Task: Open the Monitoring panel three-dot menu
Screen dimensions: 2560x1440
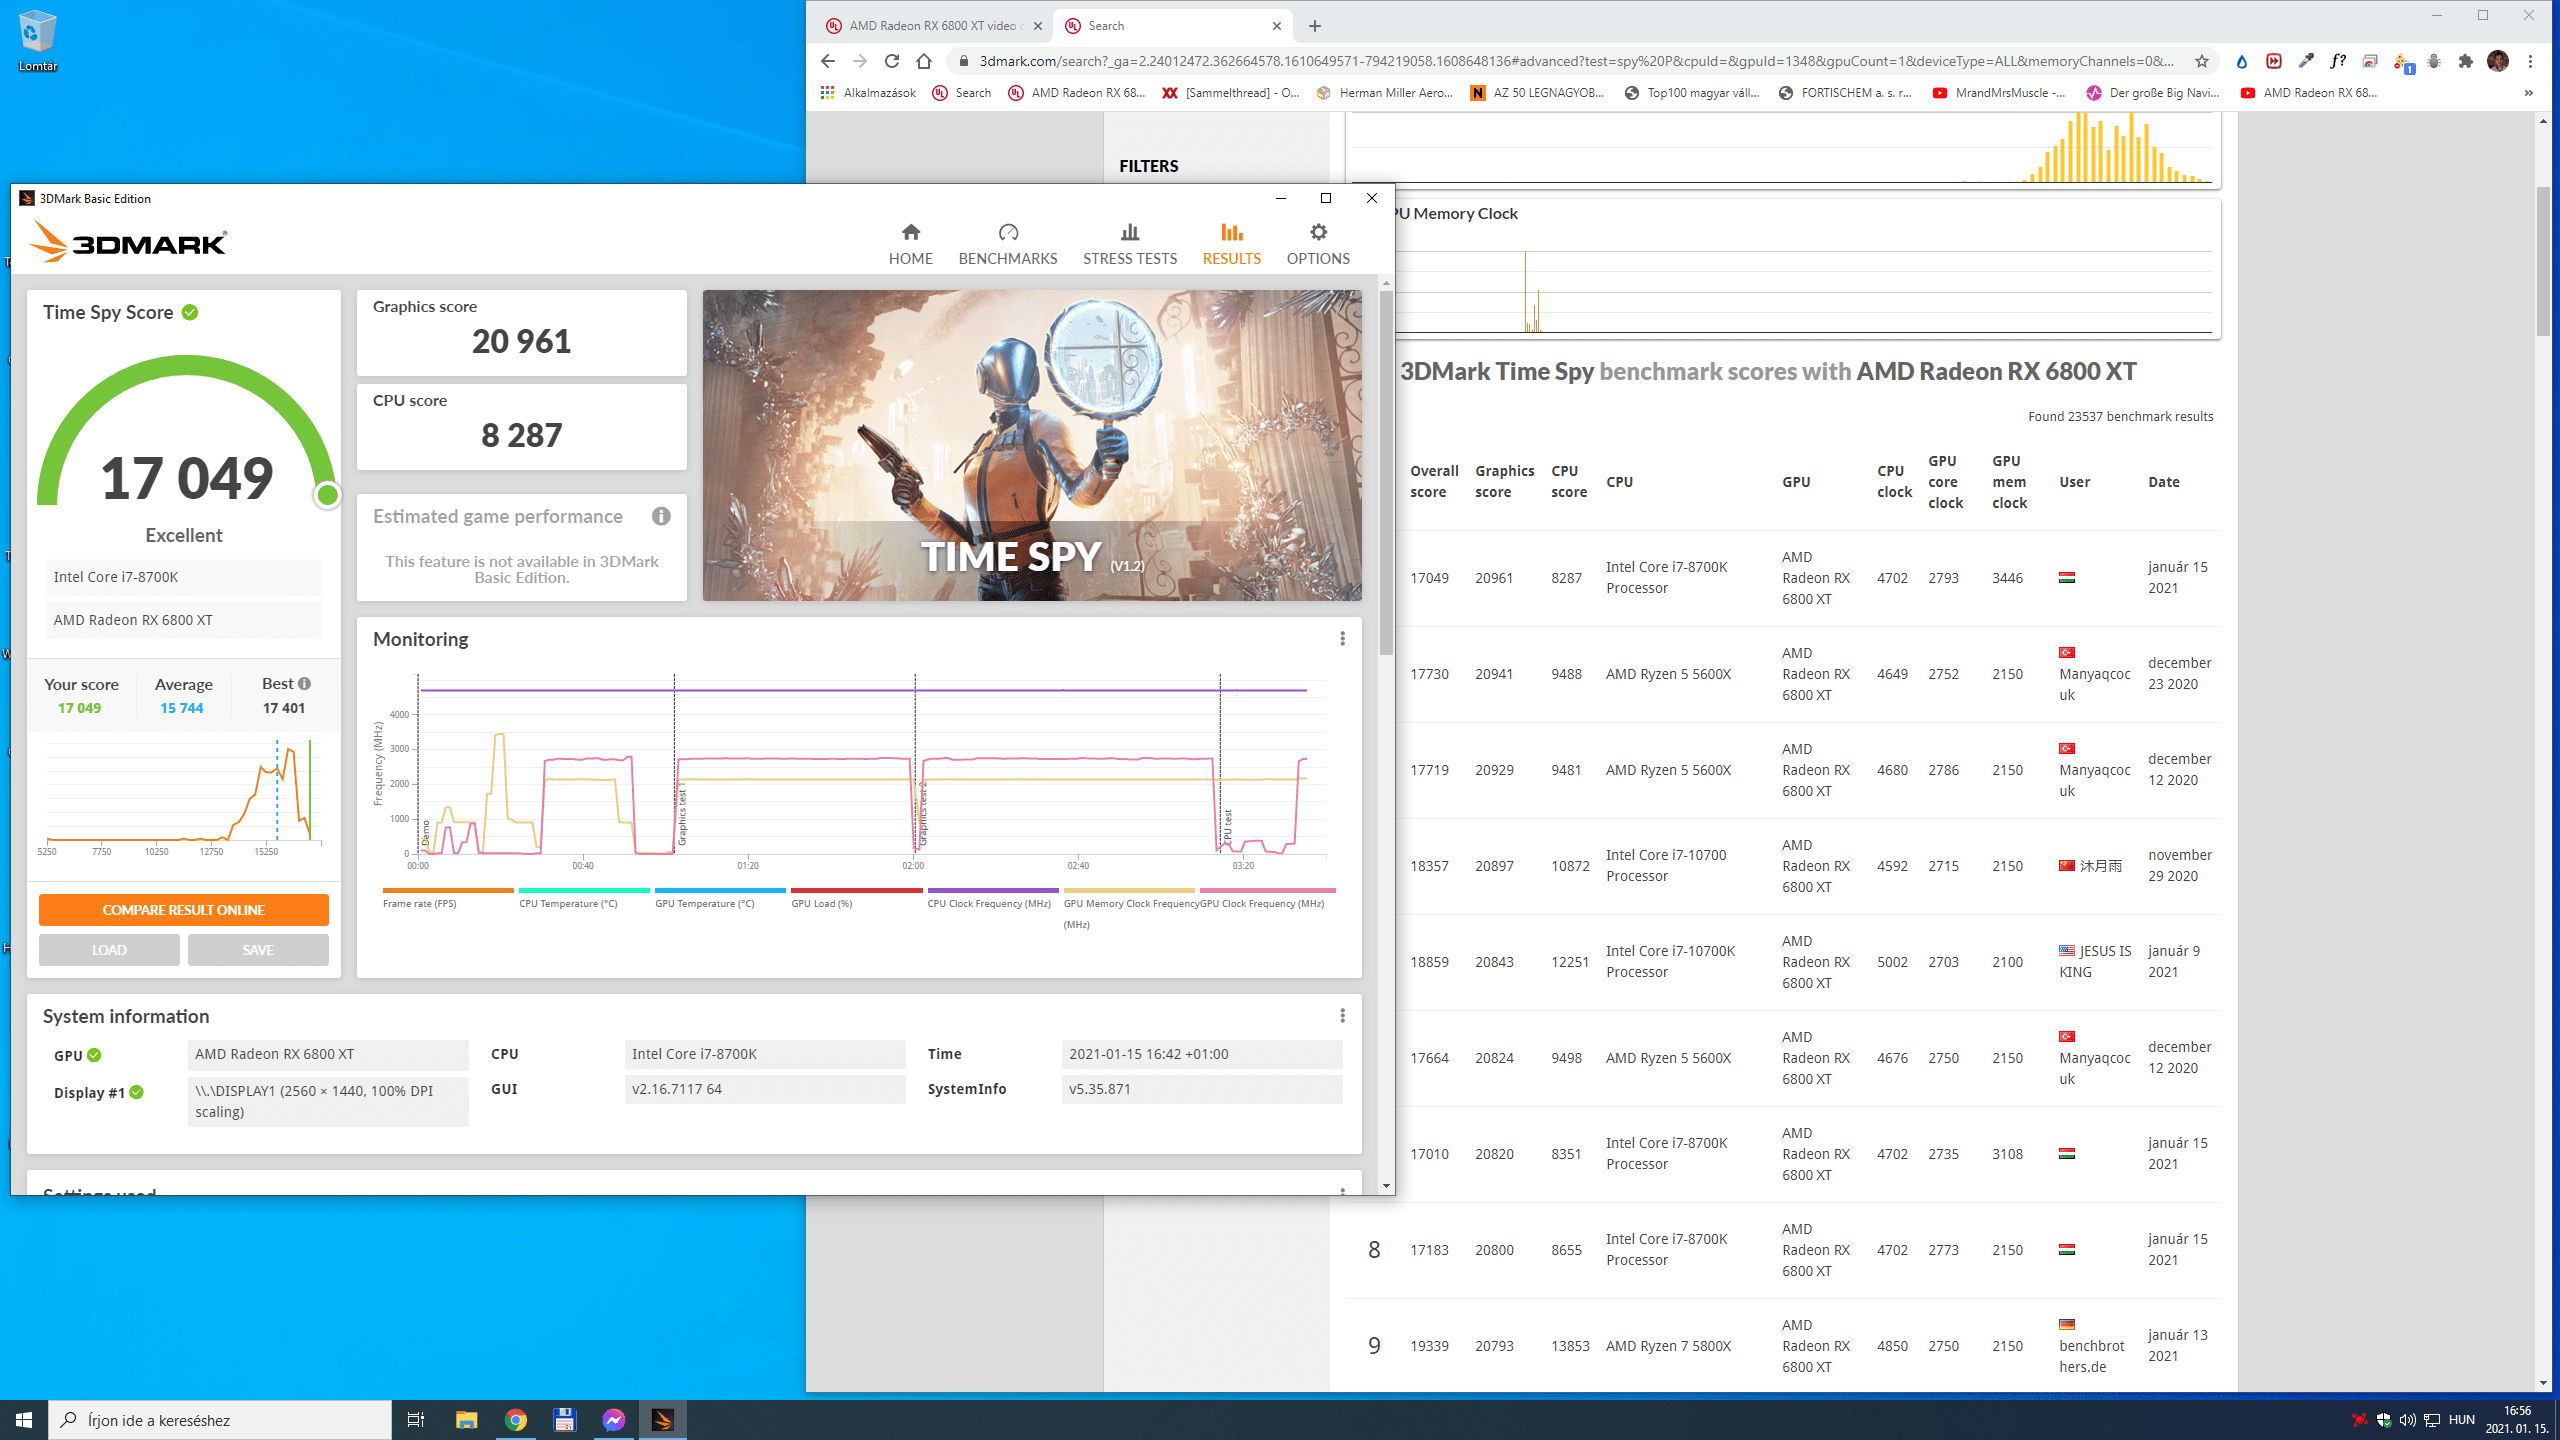Action: (1342, 639)
